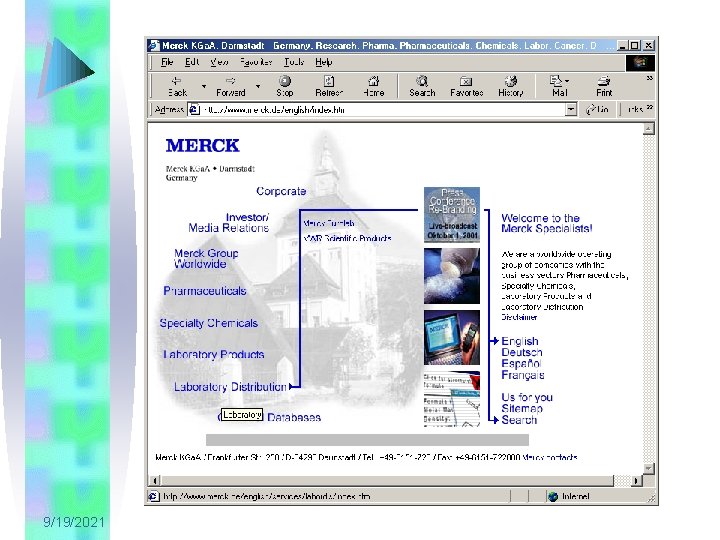
Task: Open the File menu
Action: click(167, 62)
